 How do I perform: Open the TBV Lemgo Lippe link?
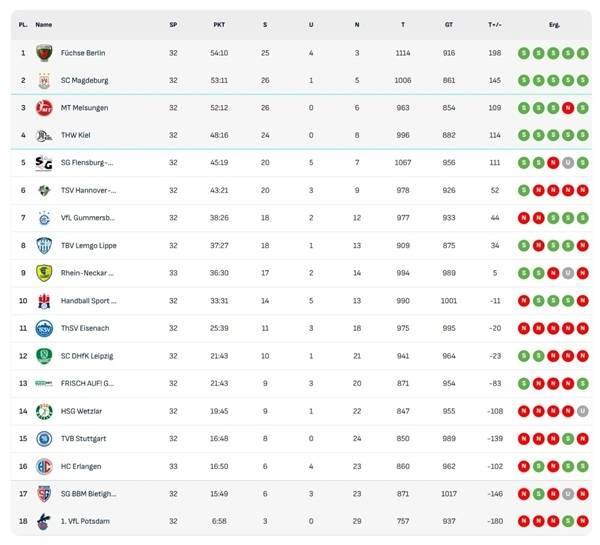[91, 246]
